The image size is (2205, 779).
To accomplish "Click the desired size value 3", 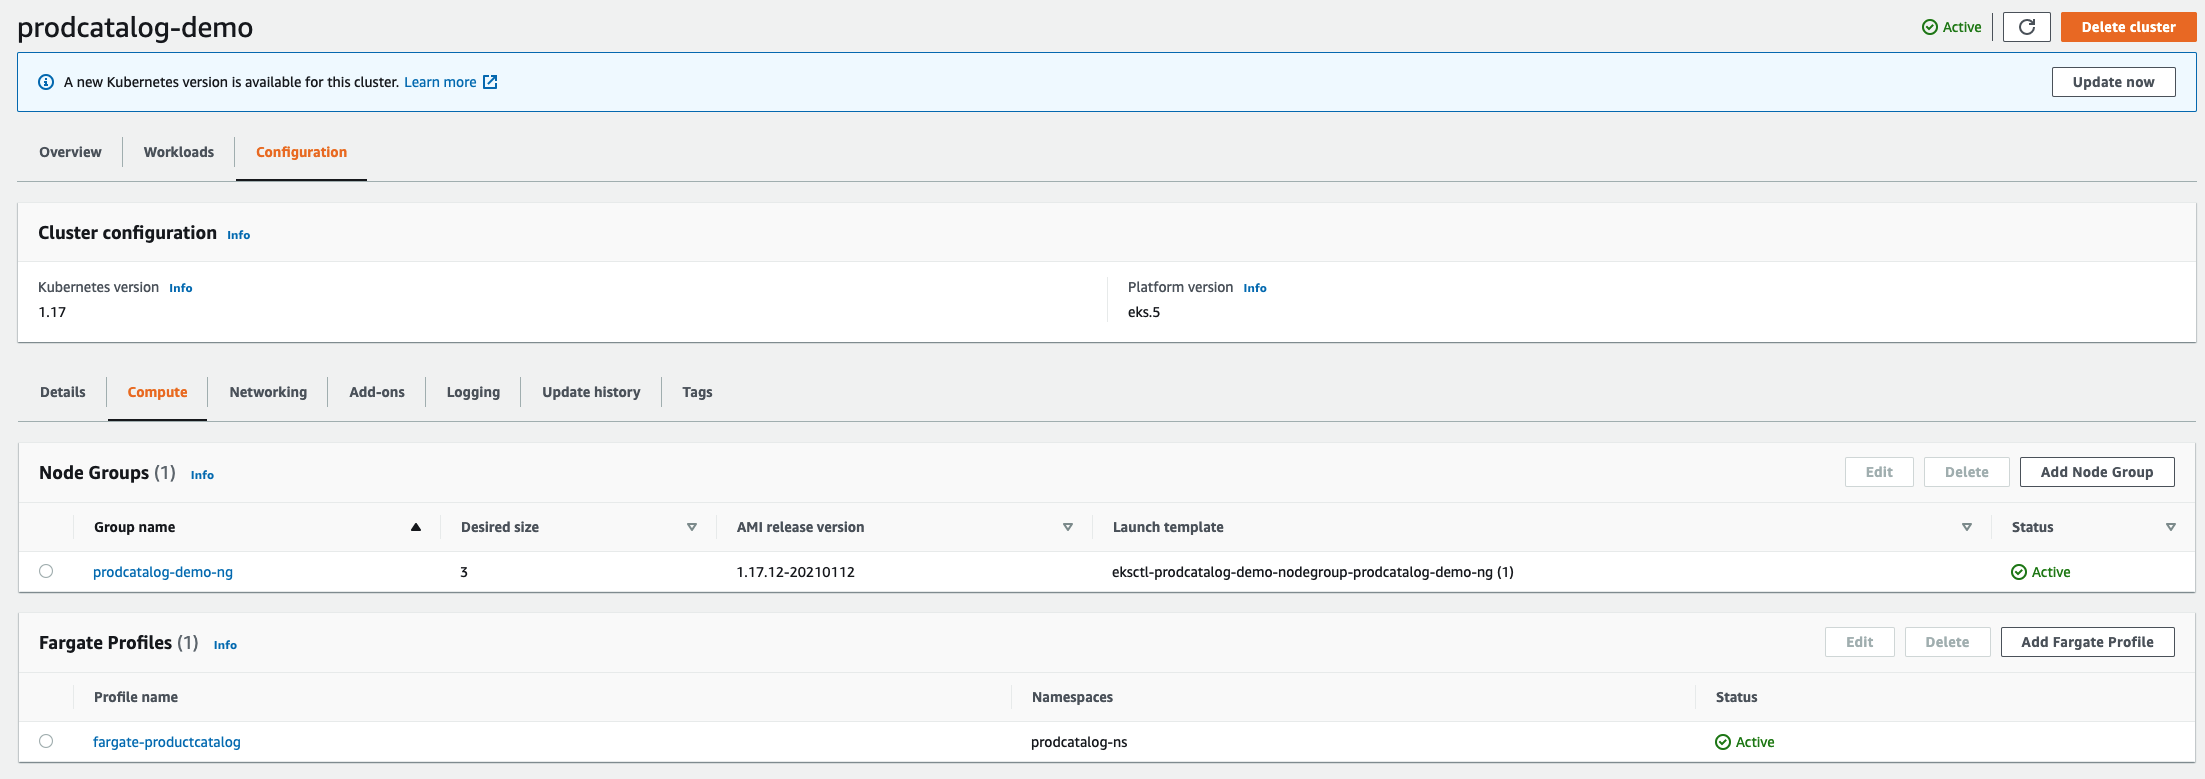I will [x=464, y=572].
